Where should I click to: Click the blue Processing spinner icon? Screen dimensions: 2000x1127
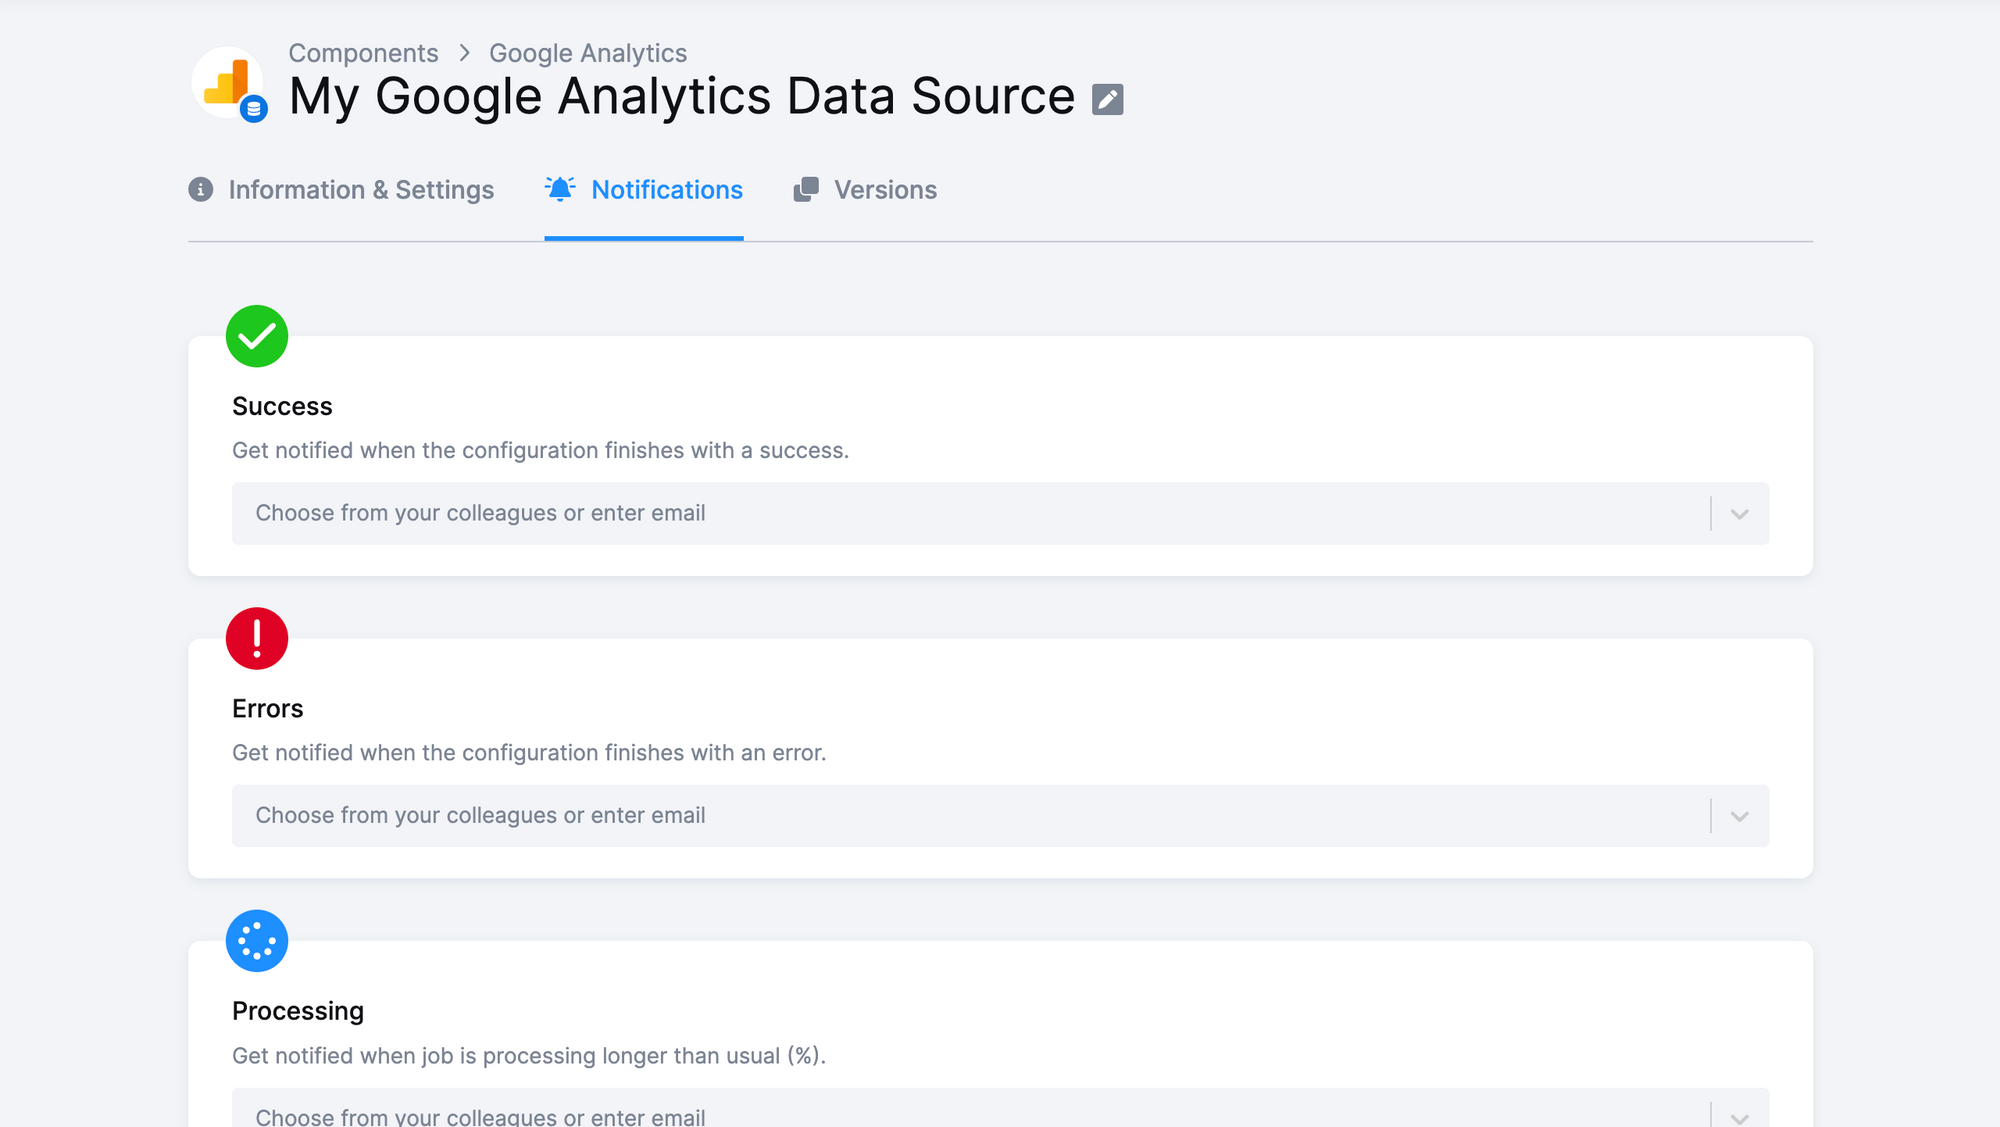(x=257, y=940)
